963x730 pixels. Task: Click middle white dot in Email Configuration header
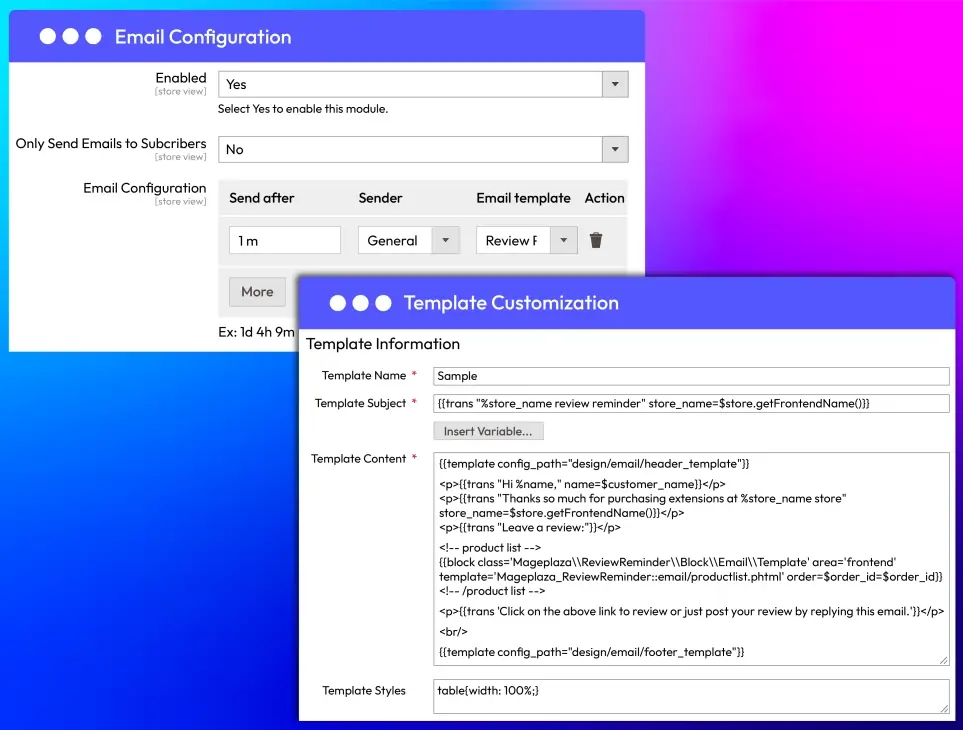point(70,37)
